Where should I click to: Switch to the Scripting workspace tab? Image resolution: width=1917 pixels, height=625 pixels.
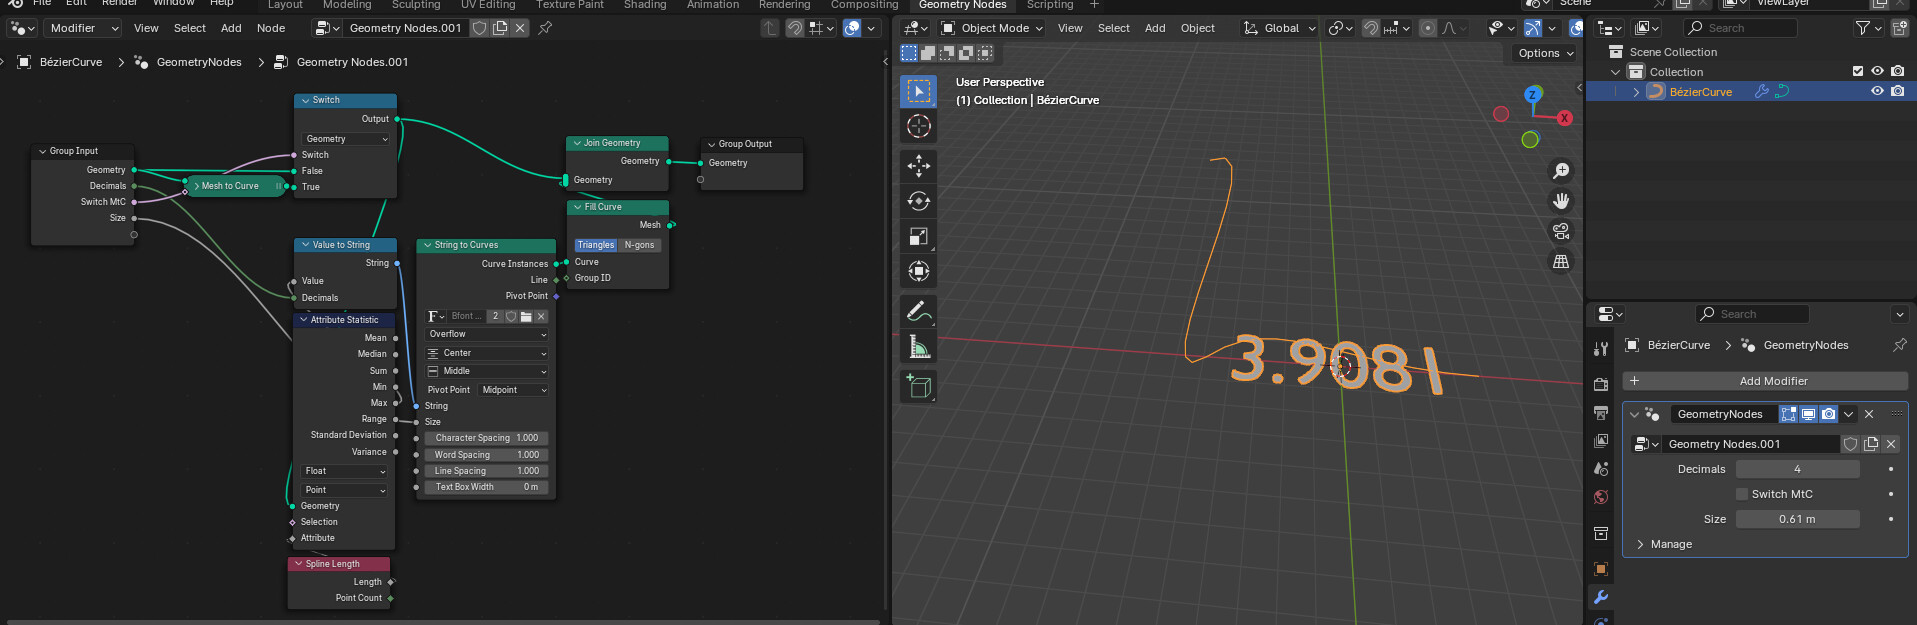click(x=1050, y=5)
